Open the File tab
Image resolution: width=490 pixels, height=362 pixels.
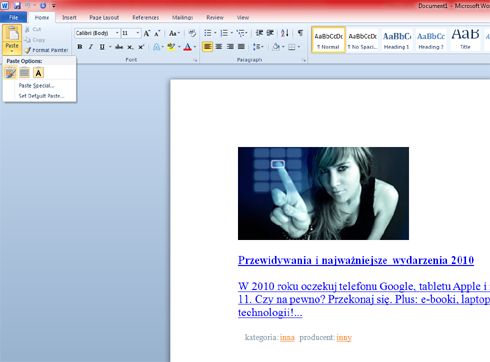[13, 17]
